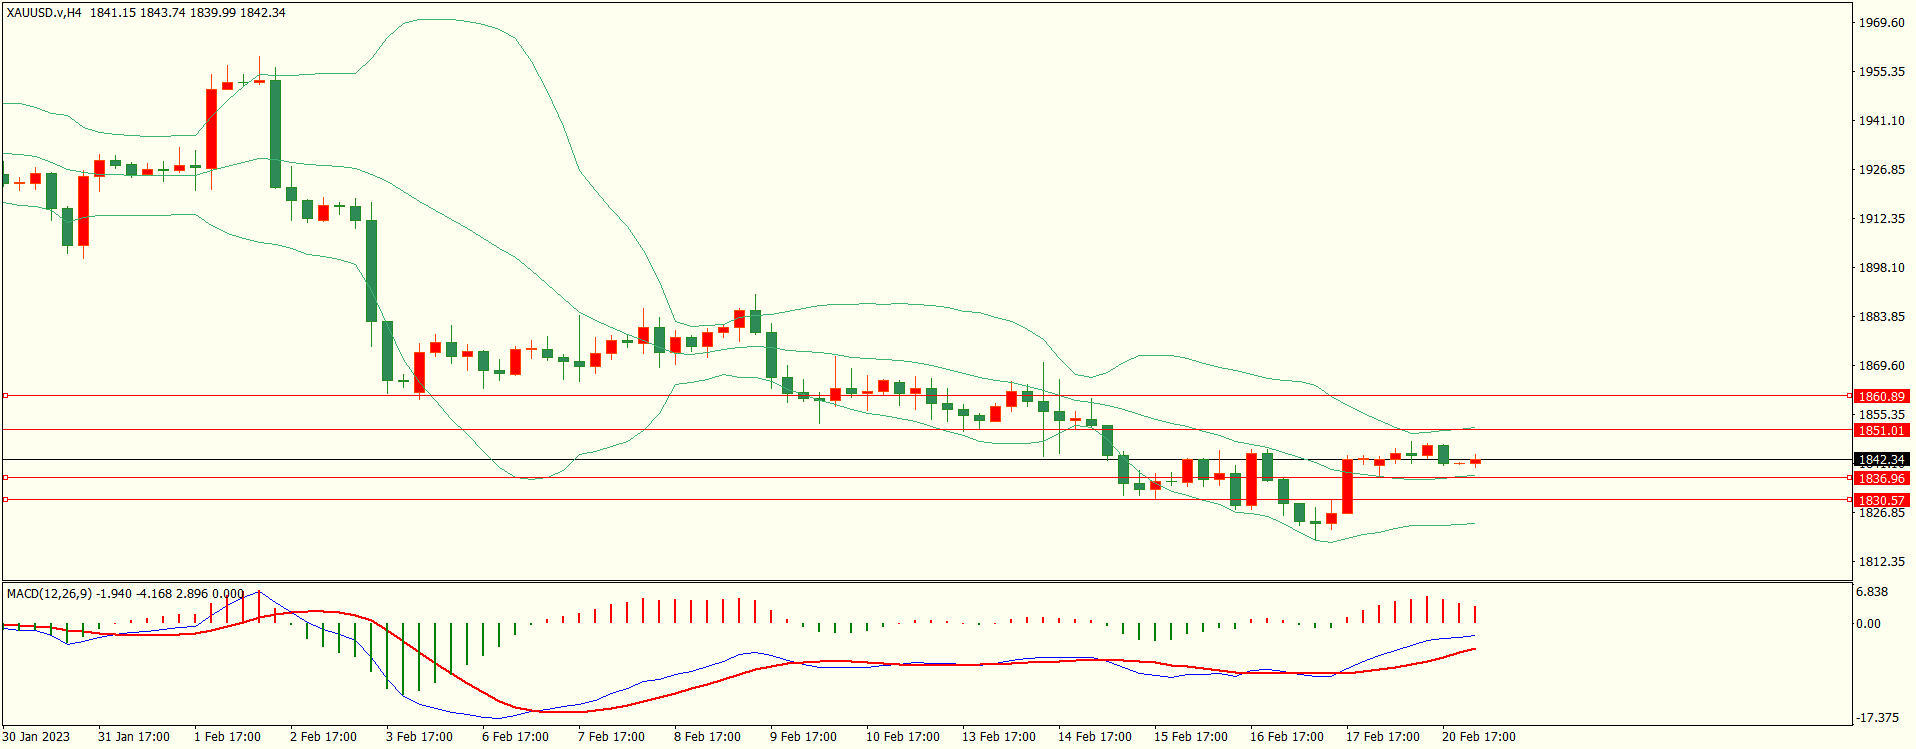The height and width of the screenshot is (749, 1916).
Task: Click the 20 Feb 17:00 time label
Action: pos(1478,737)
